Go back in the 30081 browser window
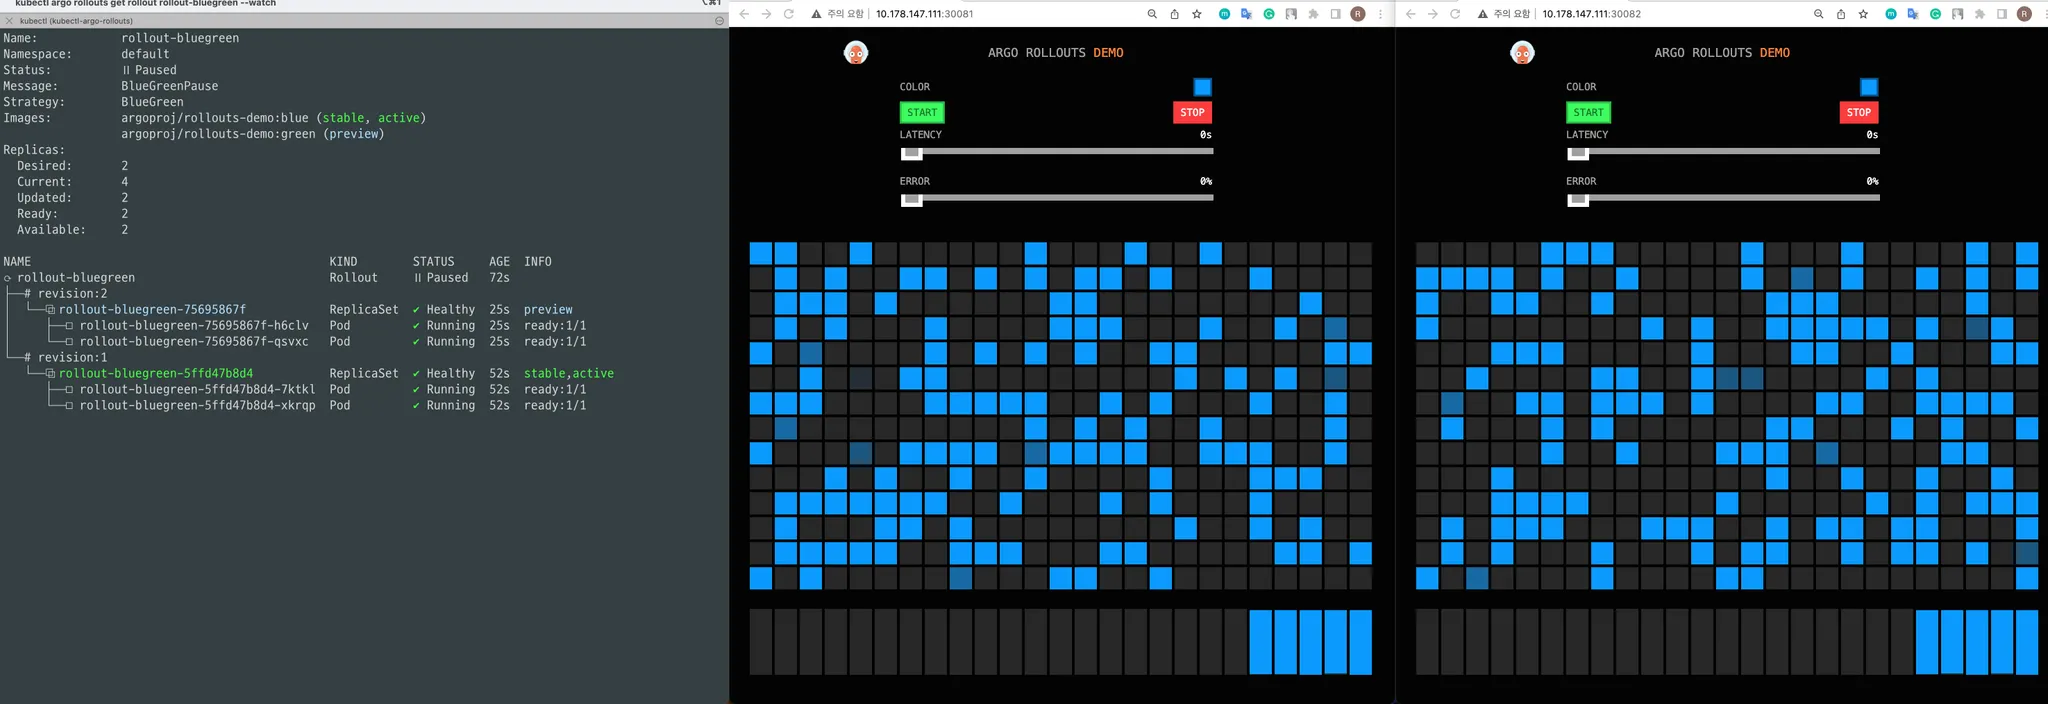The image size is (2048, 704). (744, 14)
